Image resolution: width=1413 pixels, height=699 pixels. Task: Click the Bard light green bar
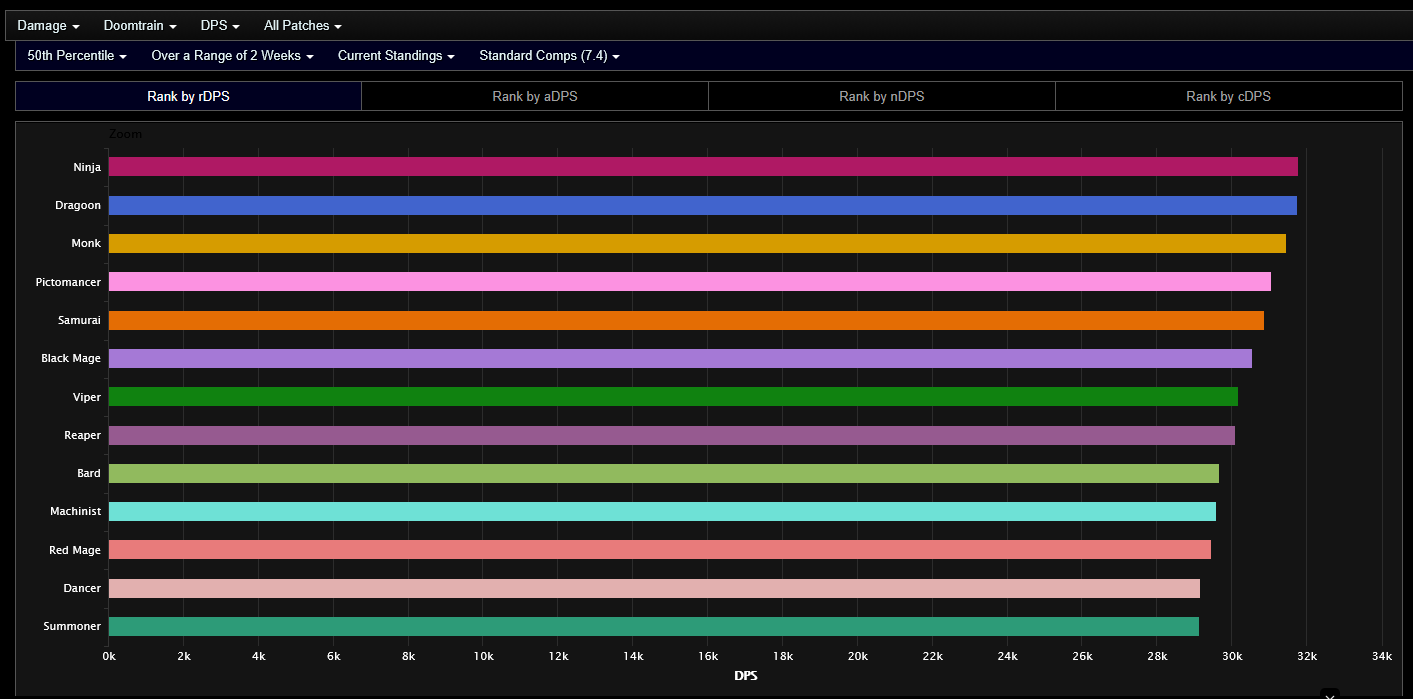coord(664,473)
